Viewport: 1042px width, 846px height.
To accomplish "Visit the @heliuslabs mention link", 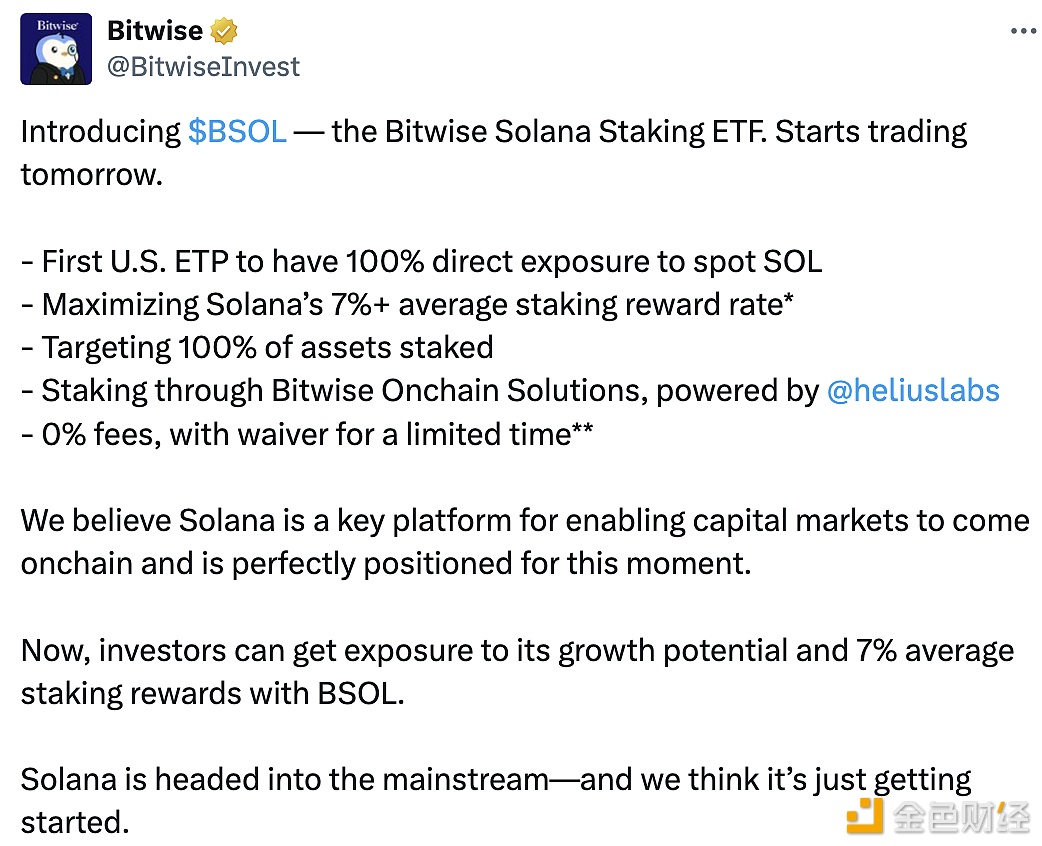I will tap(913, 390).
